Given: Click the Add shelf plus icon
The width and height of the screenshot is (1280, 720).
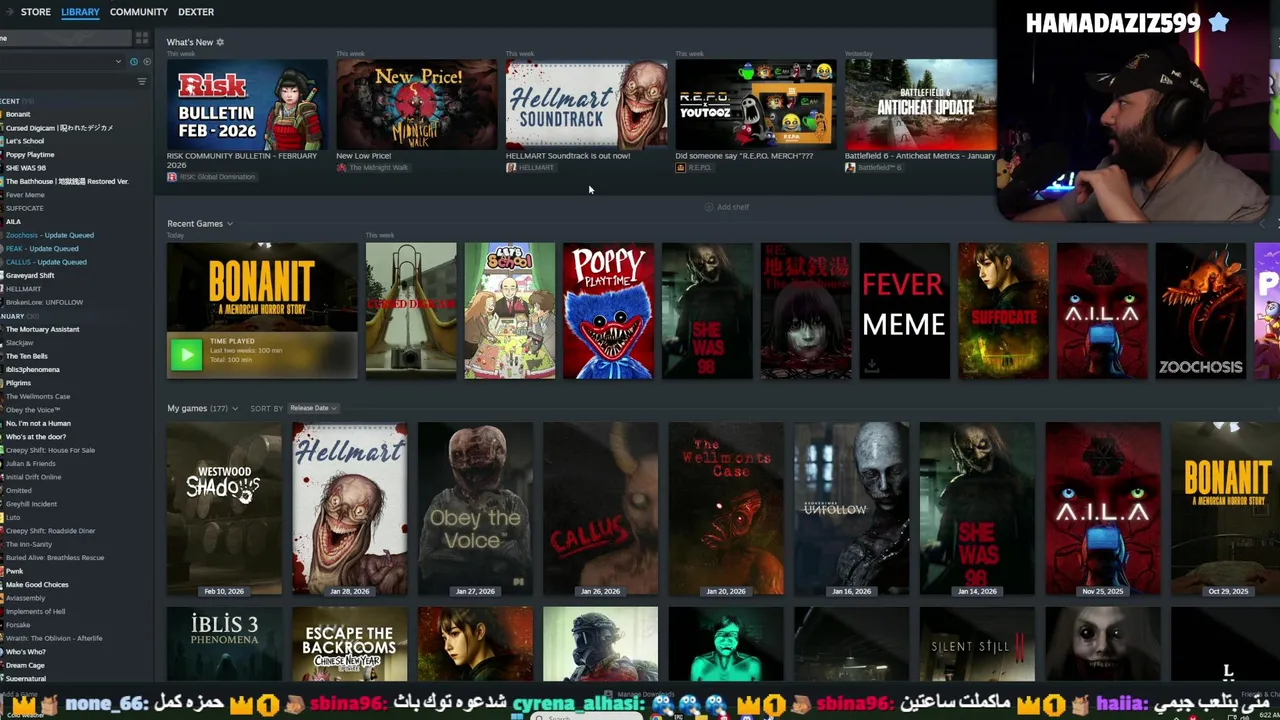Looking at the screenshot, I should coord(709,207).
